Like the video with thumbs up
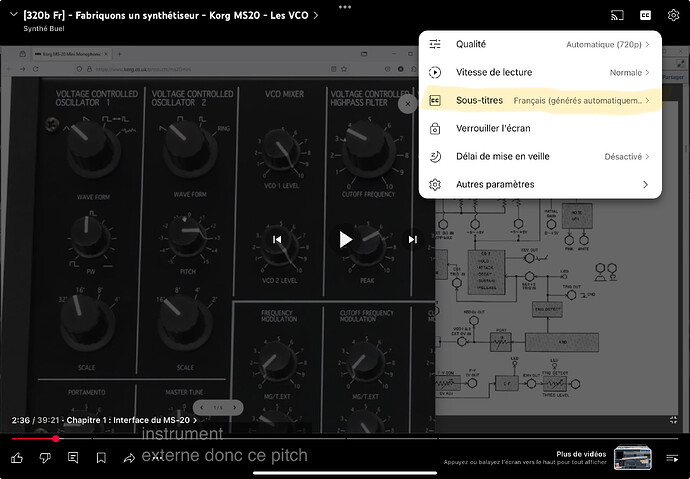Viewport: 690px width, 479px height. click(x=17, y=458)
